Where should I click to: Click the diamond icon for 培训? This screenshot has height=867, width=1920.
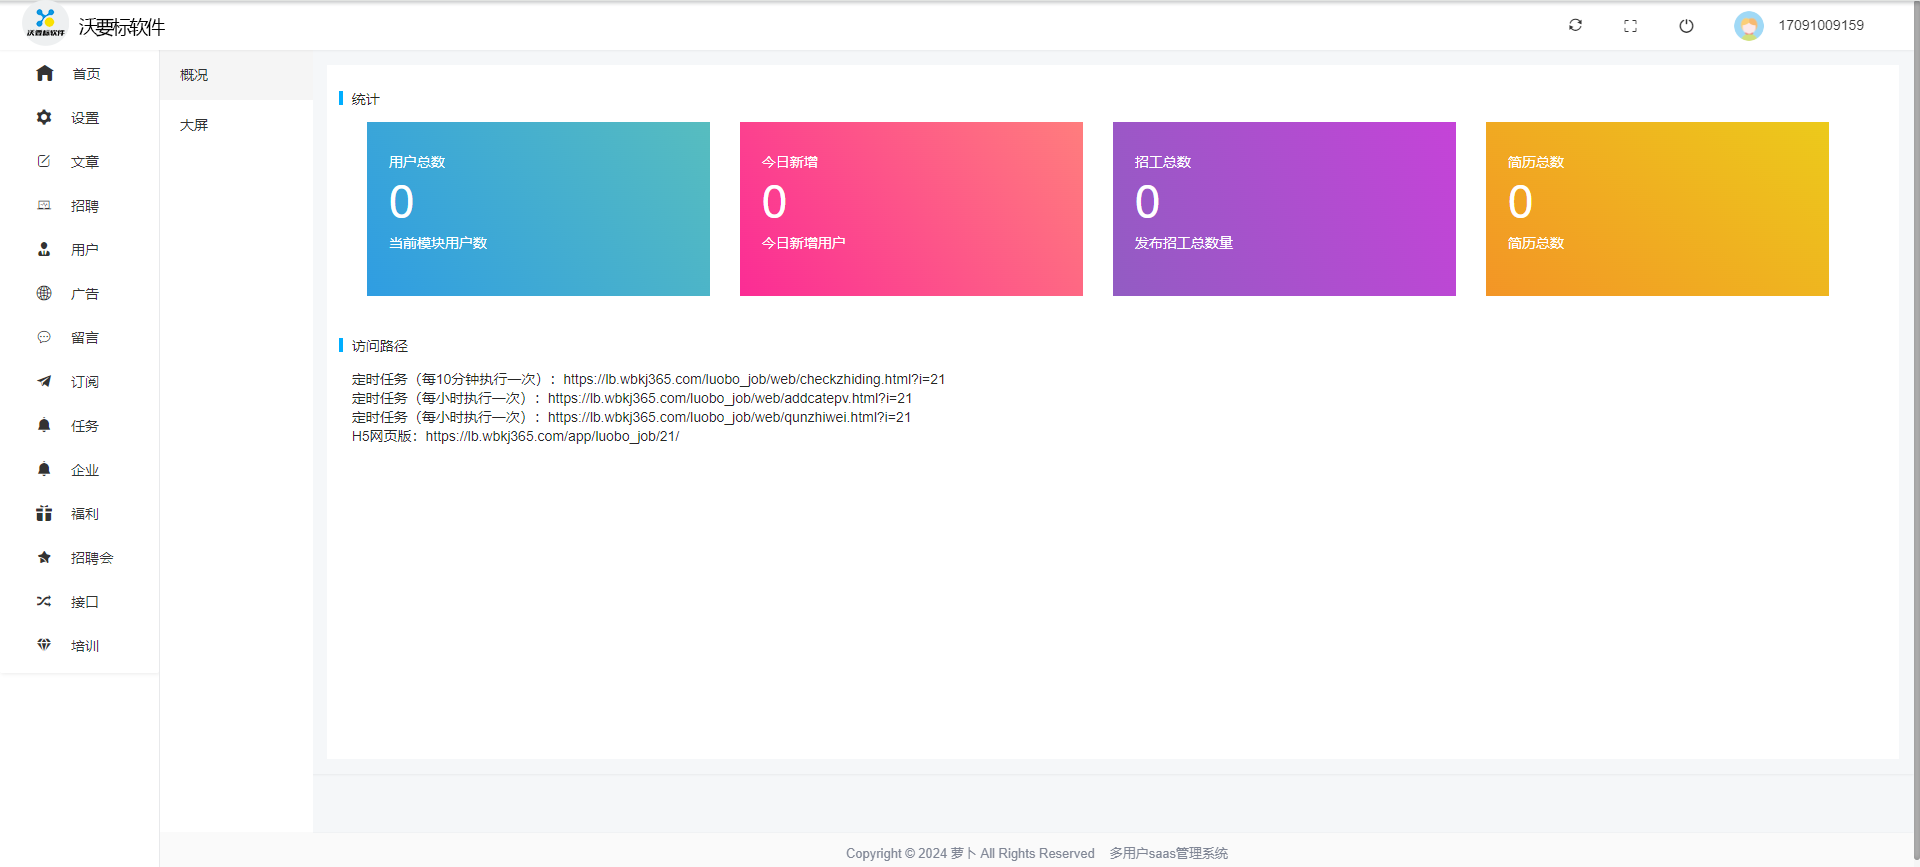pyautogui.click(x=44, y=645)
